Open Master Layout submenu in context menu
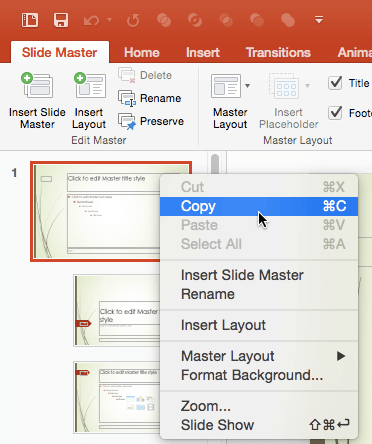Screen dimensions: 372x444 pyautogui.click(x=259, y=356)
